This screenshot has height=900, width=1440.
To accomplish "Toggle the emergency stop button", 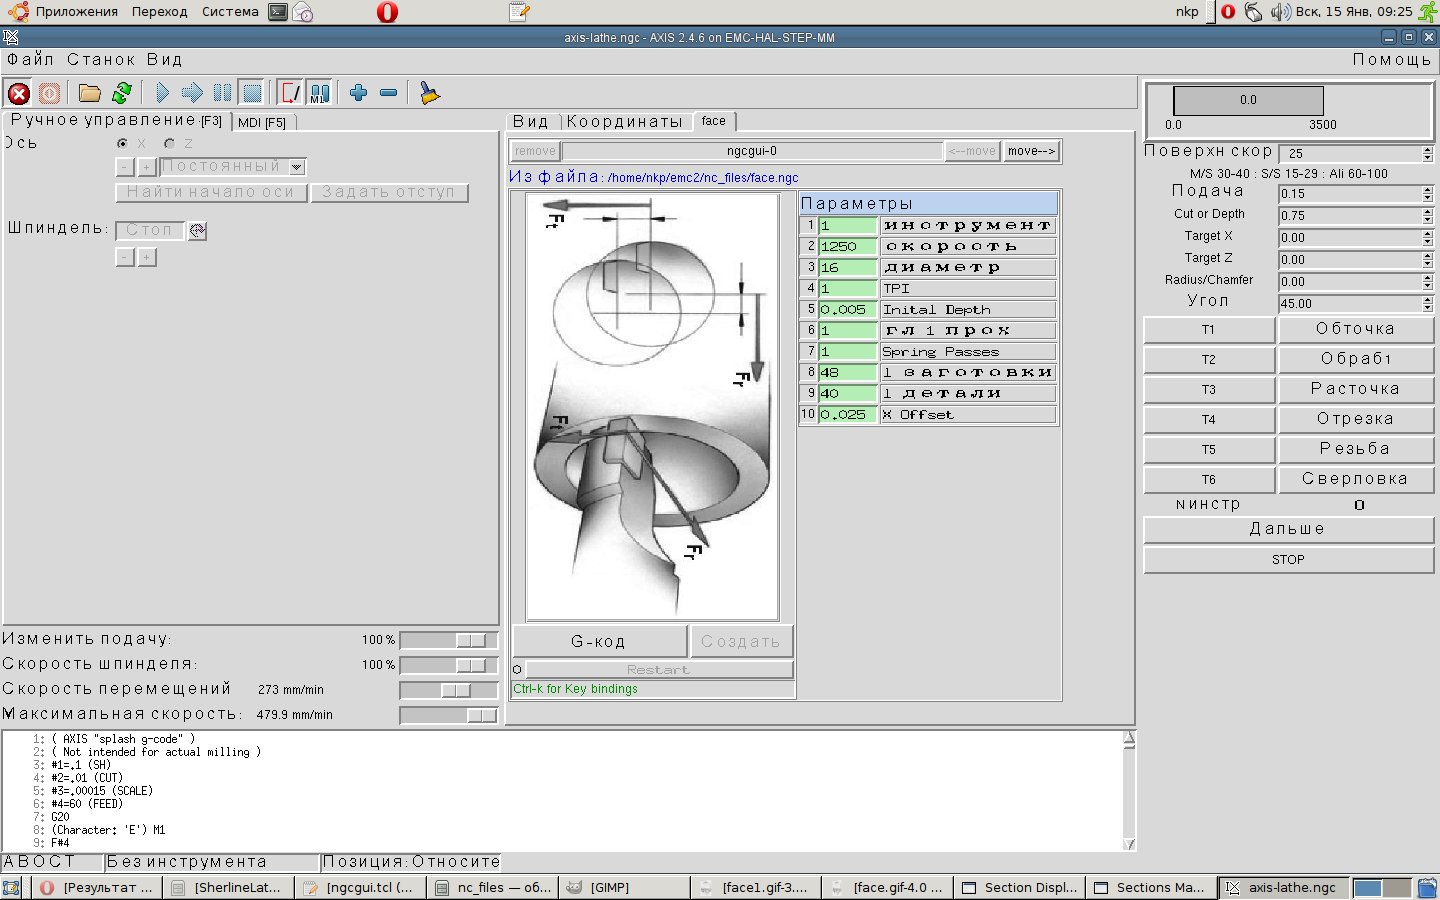I will tap(19, 93).
